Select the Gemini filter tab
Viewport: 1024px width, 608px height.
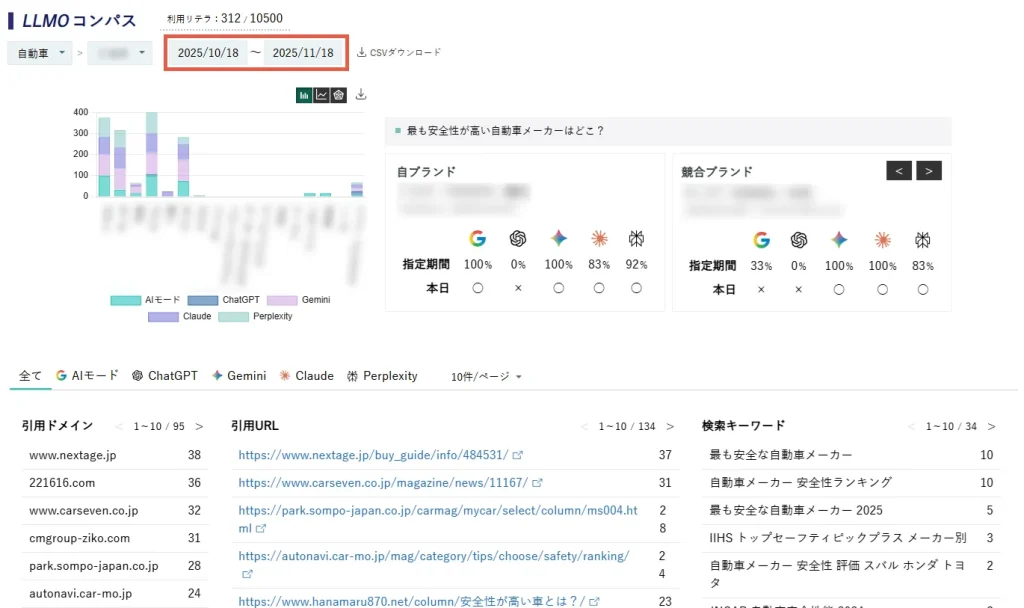tap(239, 376)
